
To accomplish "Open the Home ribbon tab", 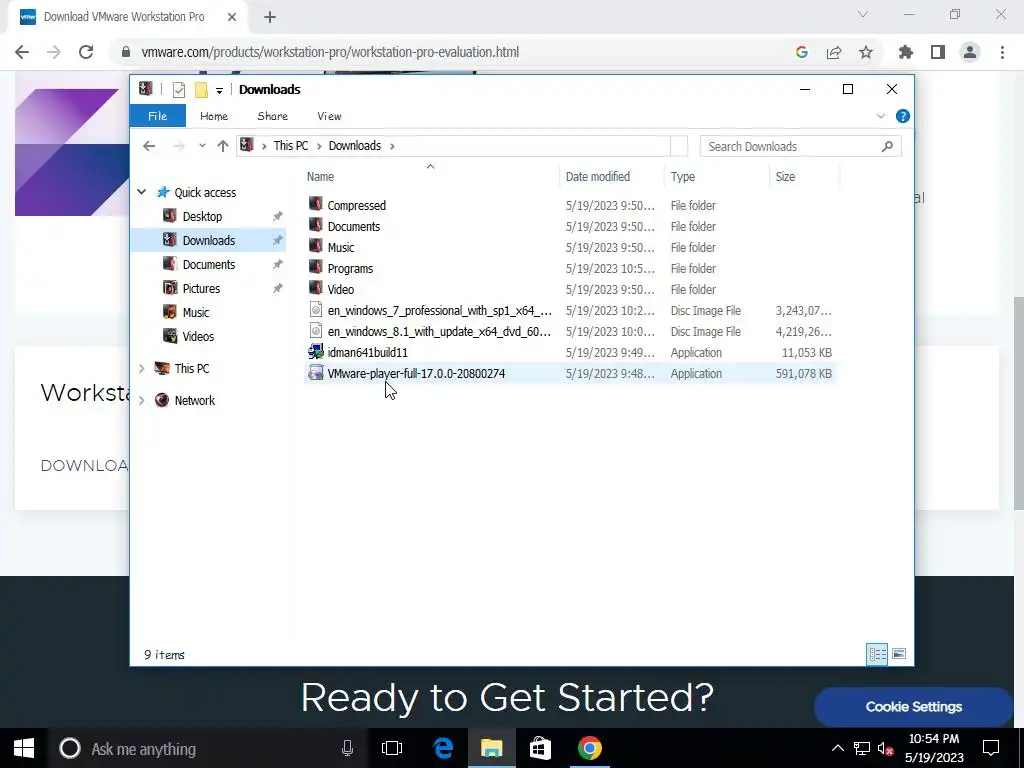I will click(x=214, y=116).
